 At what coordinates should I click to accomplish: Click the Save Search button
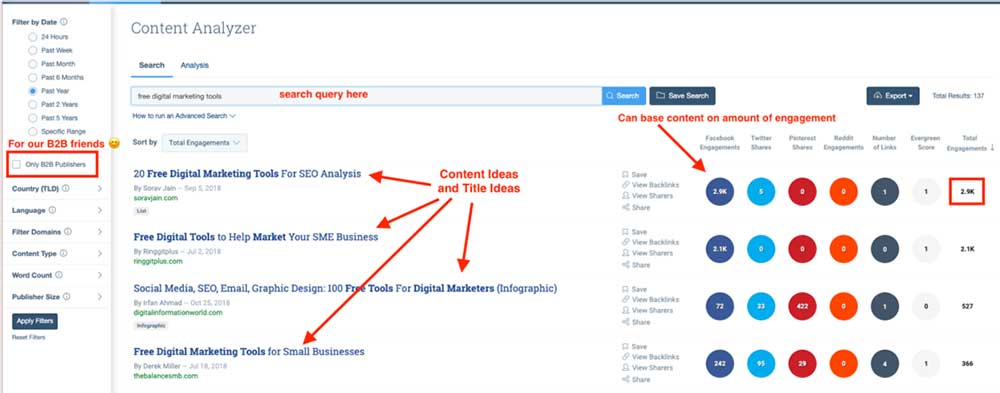click(x=682, y=96)
